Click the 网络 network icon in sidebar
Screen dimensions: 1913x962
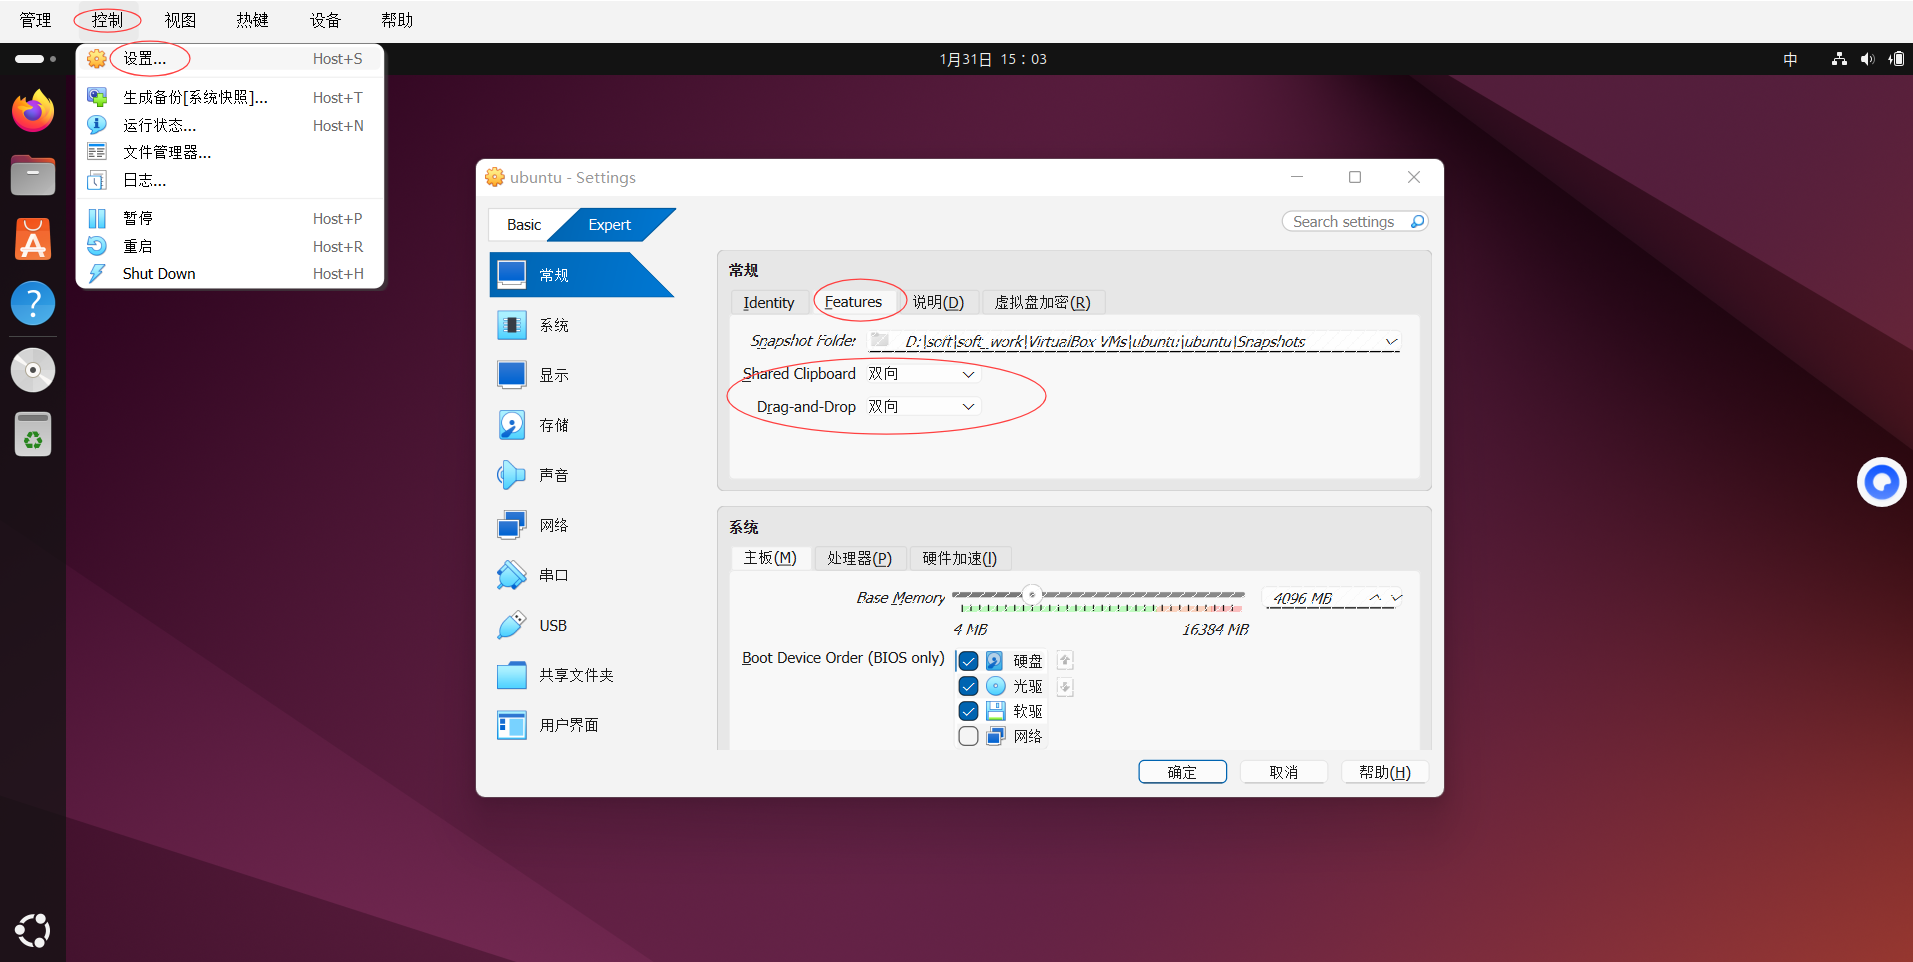512,525
